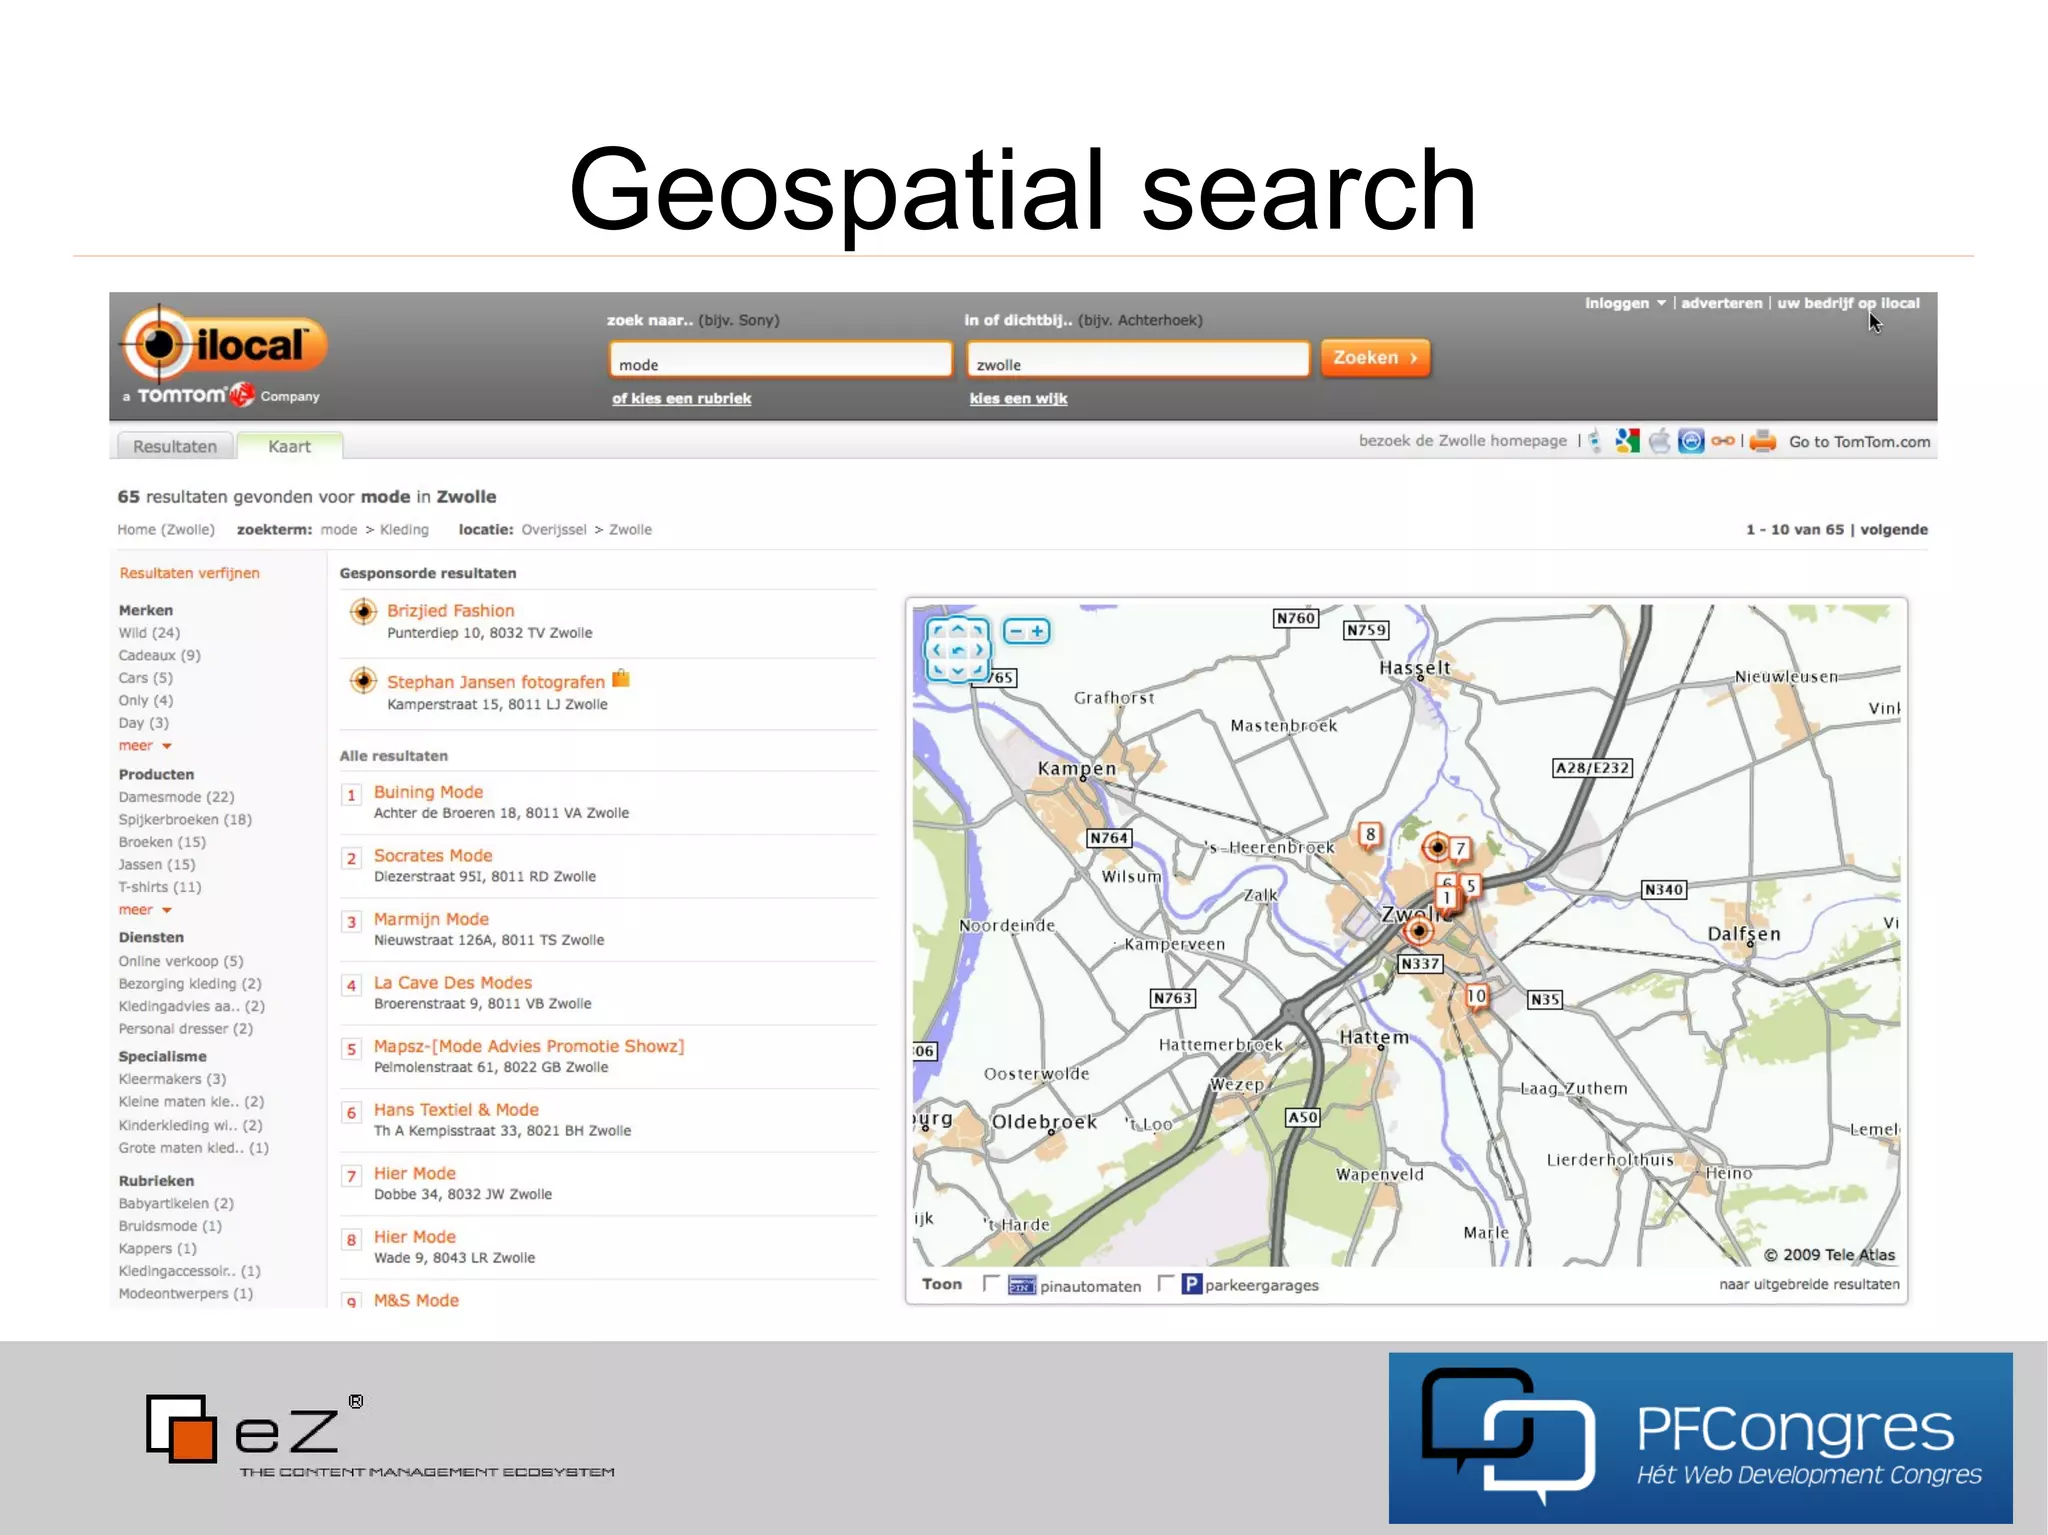Click the search term field containing mode

[x=780, y=360]
